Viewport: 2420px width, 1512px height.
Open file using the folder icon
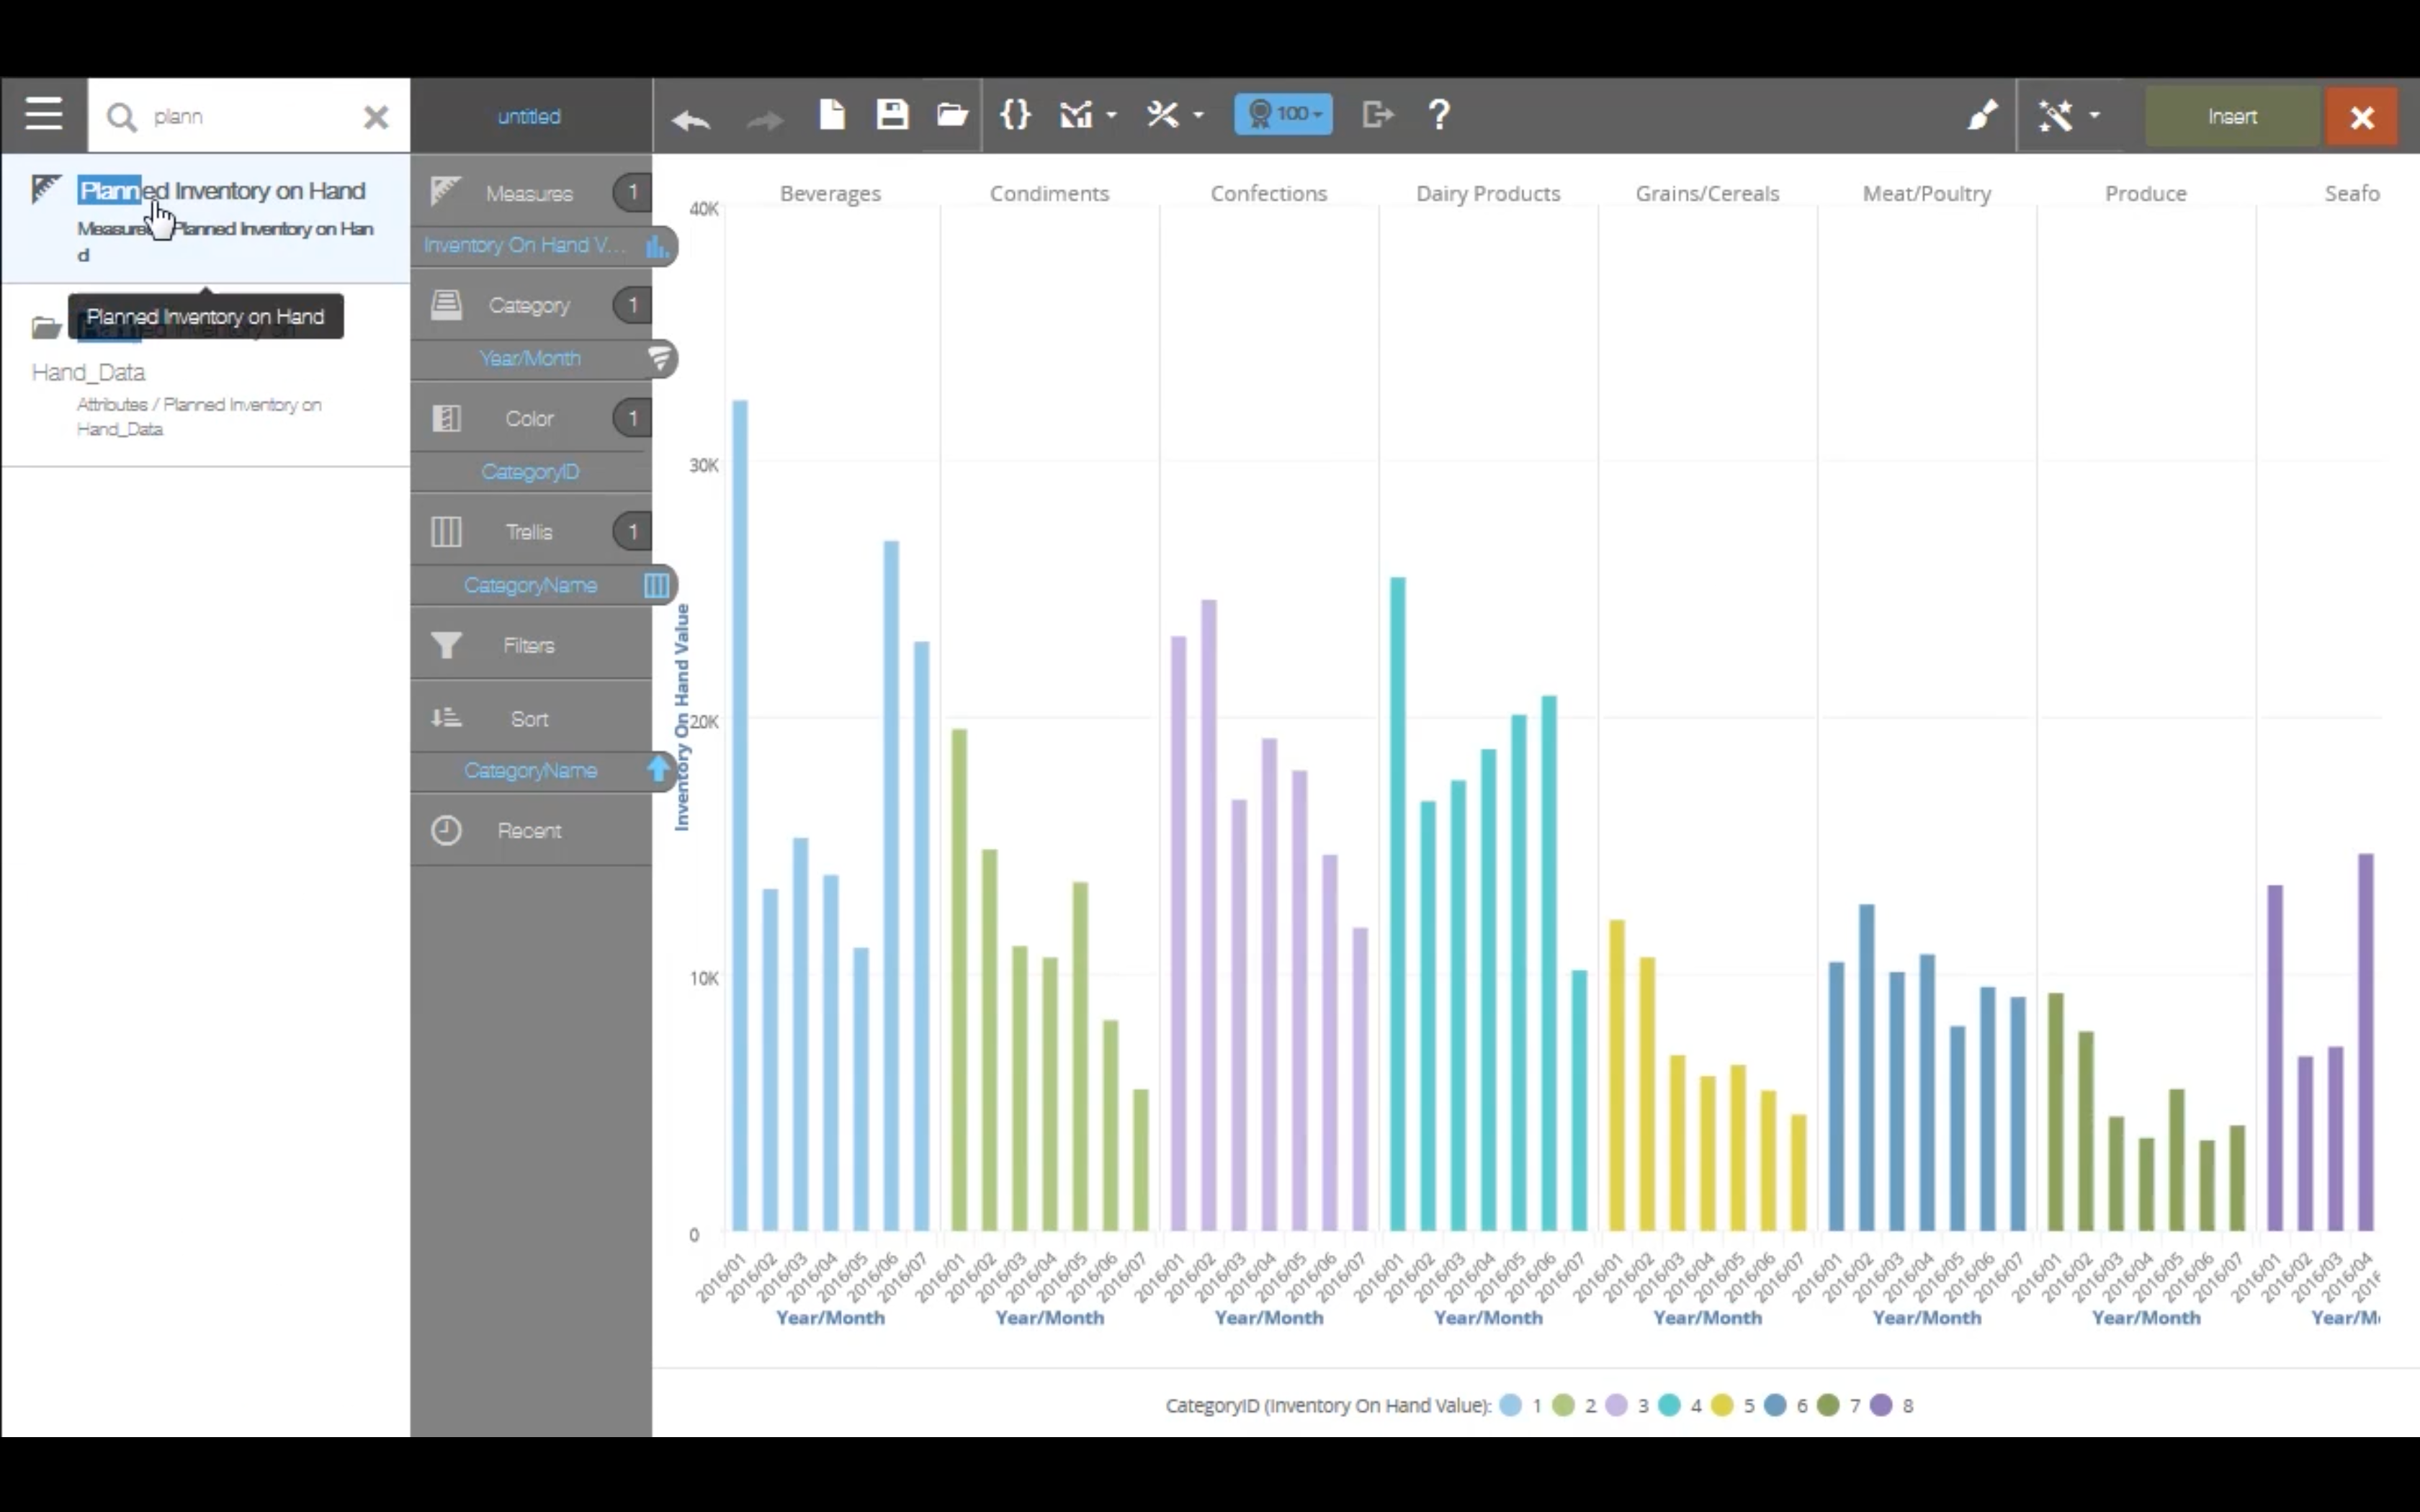pos(952,114)
